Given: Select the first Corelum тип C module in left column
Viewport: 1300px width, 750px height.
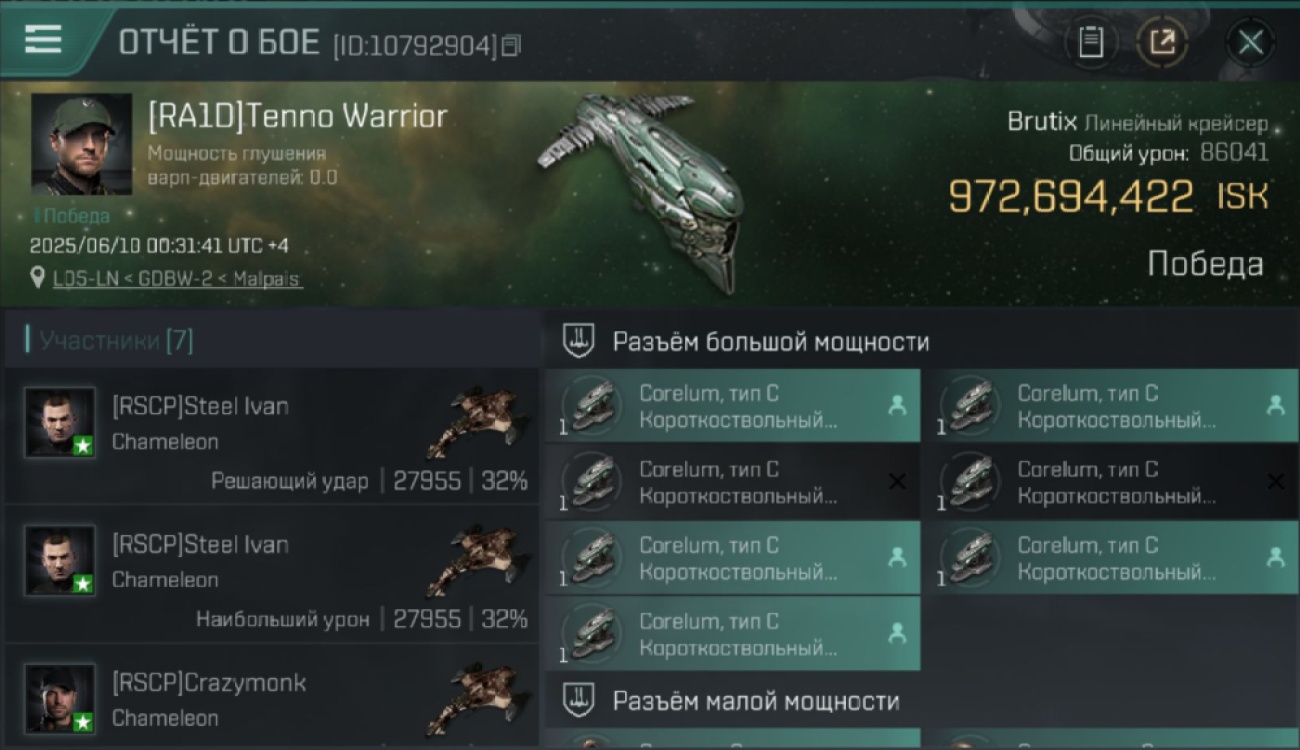Looking at the screenshot, I should point(732,406).
